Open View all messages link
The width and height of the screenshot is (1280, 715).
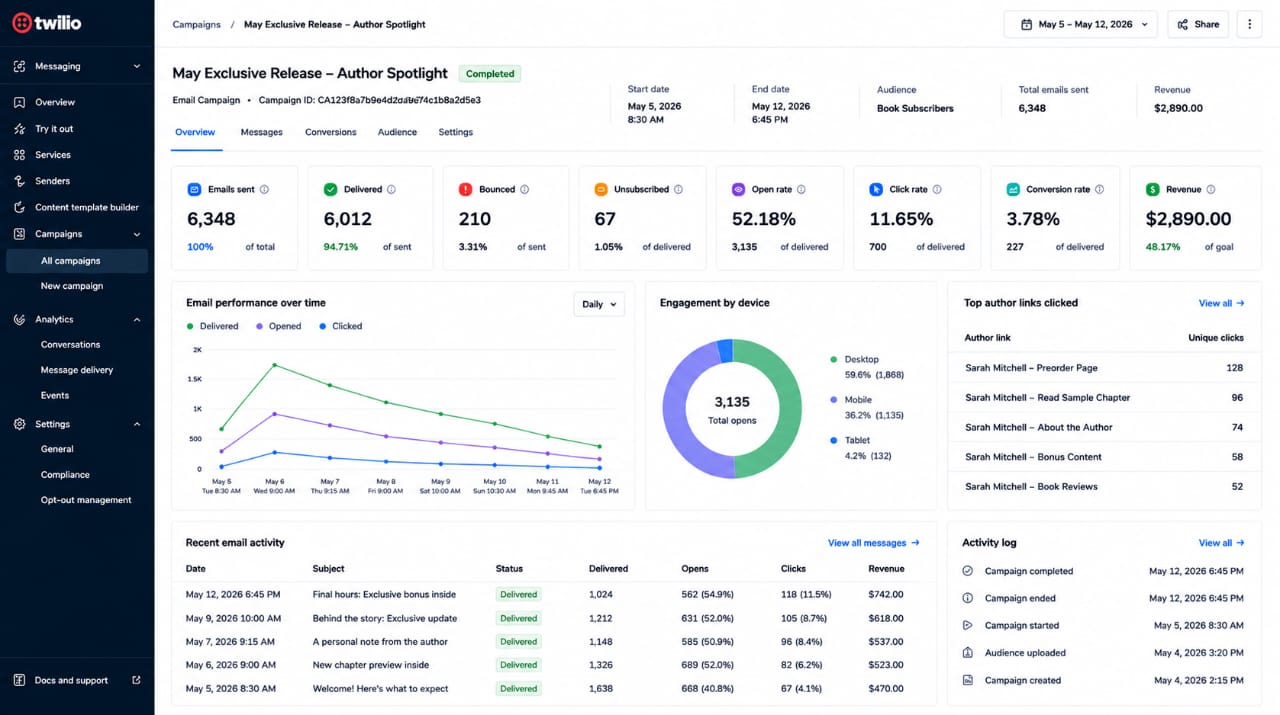873,543
